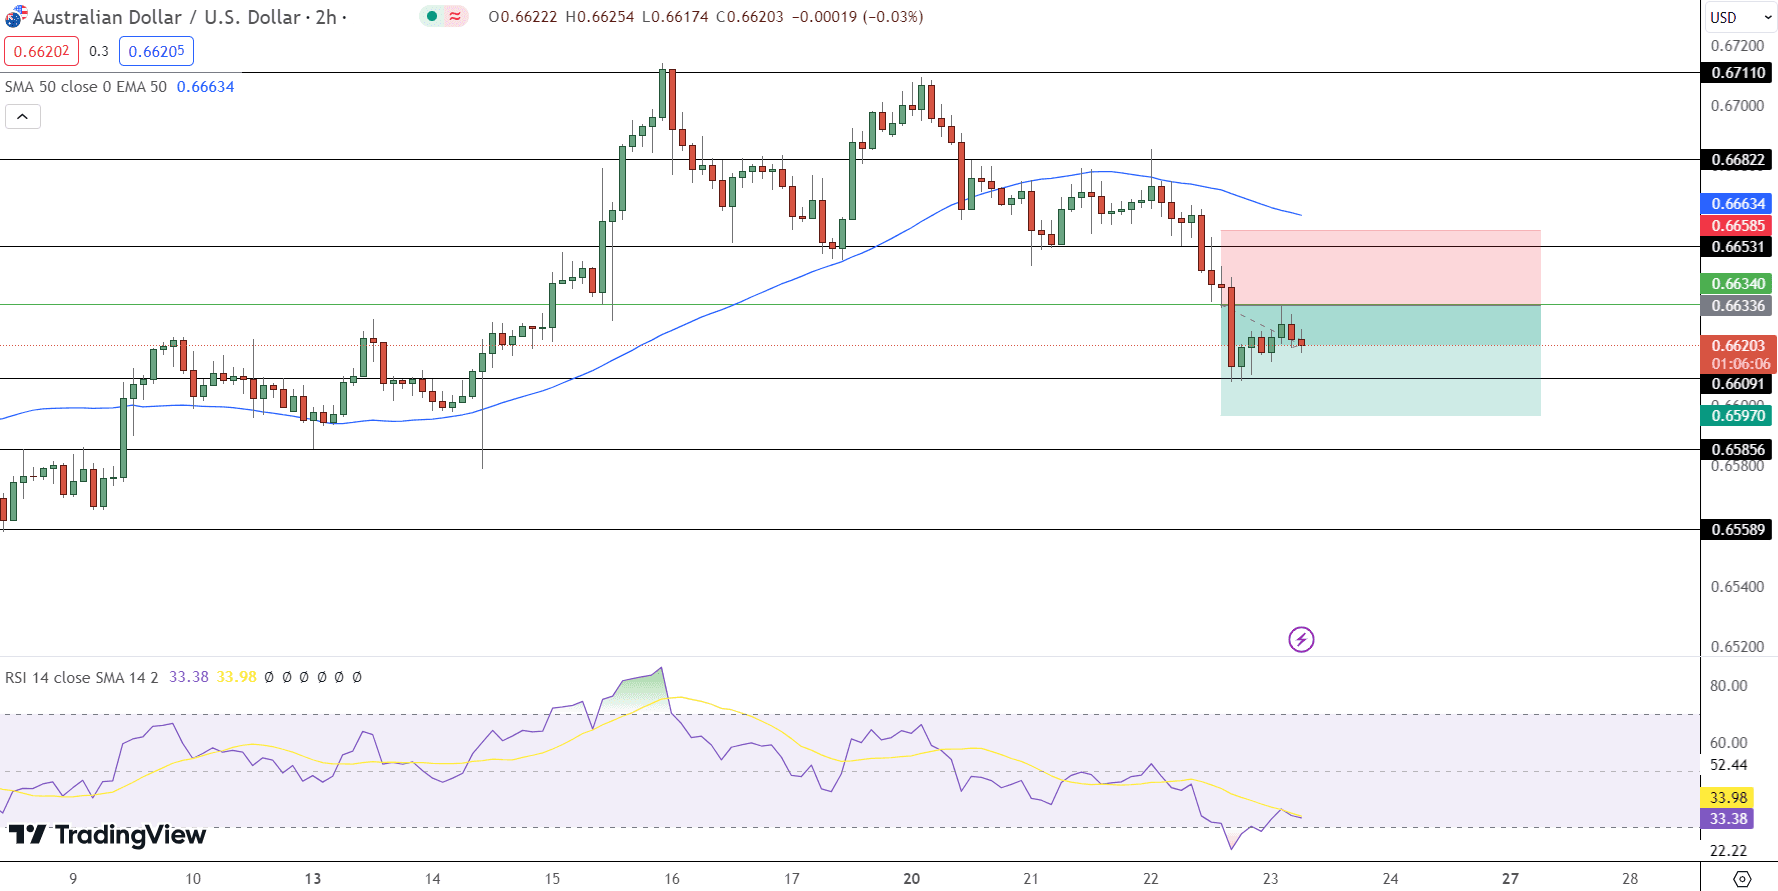The image size is (1778, 891).
Task: Click the 0.65856 horizontal line price label
Action: click(x=1738, y=450)
